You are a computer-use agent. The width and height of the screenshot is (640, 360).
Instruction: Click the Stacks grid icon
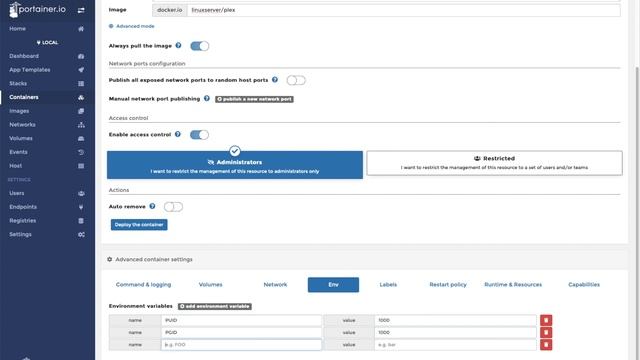pyautogui.click(x=81, y=84)
